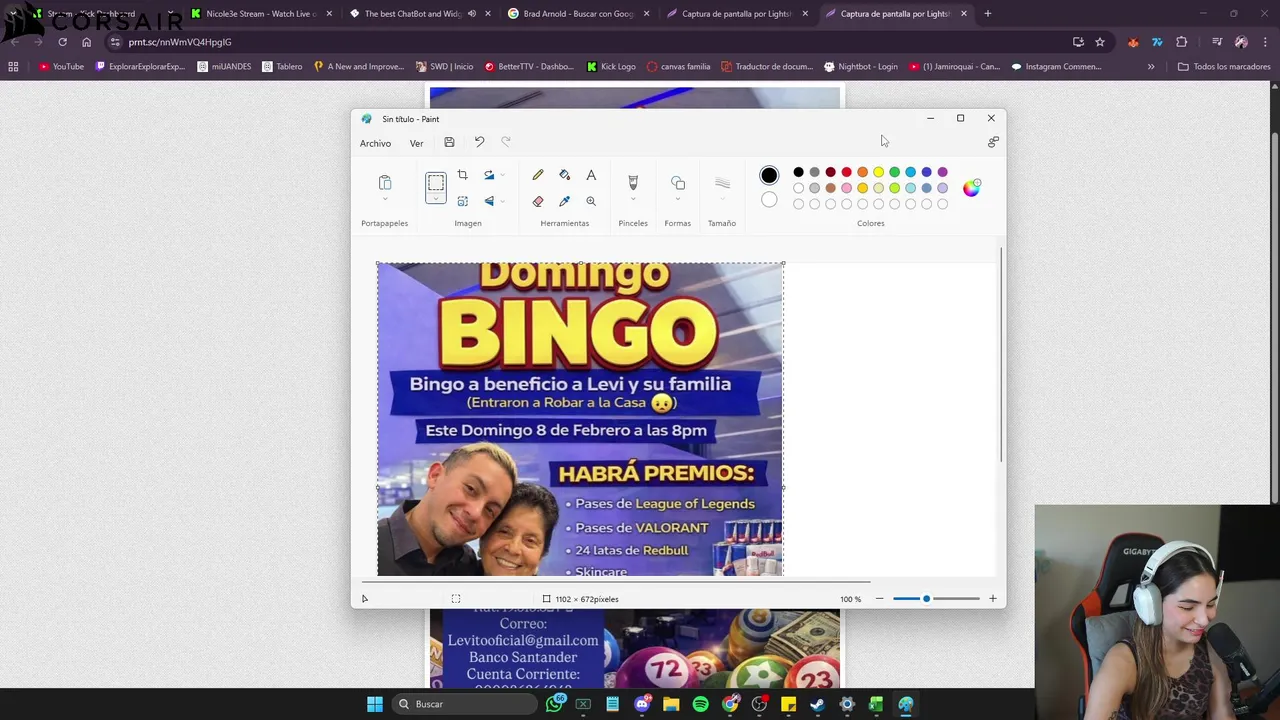The image size is (1280, 720).
Task: Expand the Selection tool dropdown arrow
Action: pyautogui.click(x=435, y=199)
